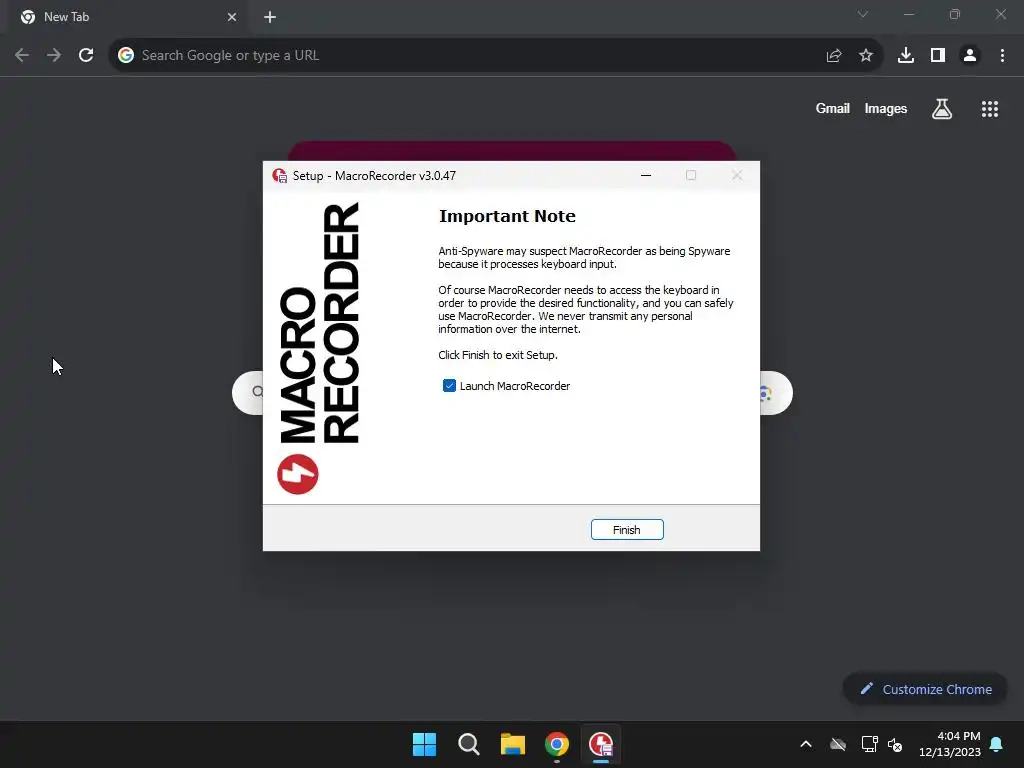Open Google apps grid

(x=990, y=109)
